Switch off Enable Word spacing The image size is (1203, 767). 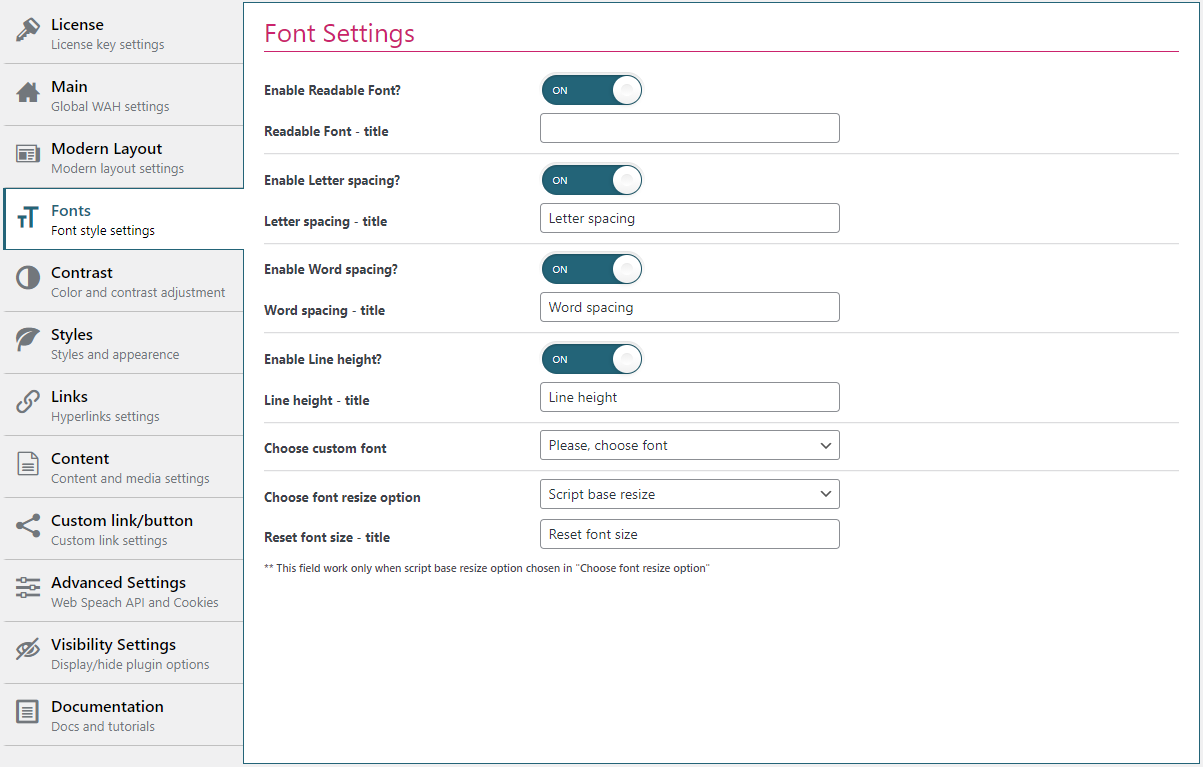point(591,269)
